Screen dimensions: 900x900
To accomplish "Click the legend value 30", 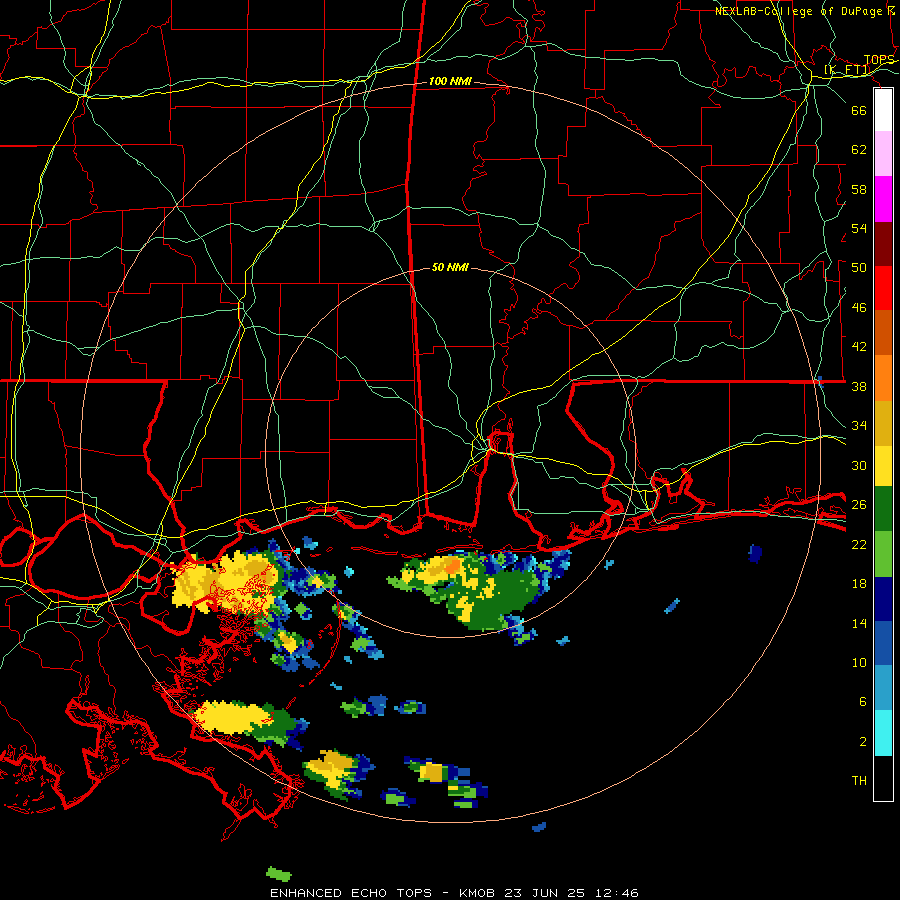I will pyautogui.click(x=859, y=465).
